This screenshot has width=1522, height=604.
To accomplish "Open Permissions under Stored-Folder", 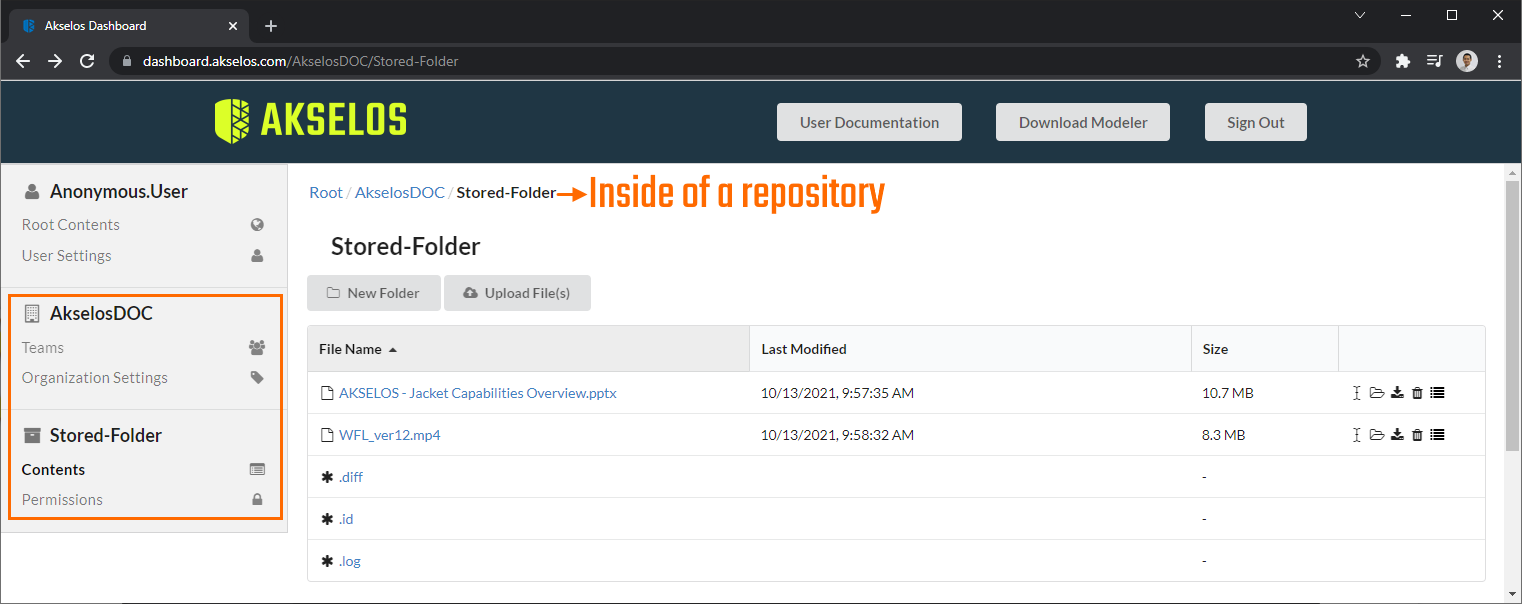I will pyautogui.click(x=62, y=500).
